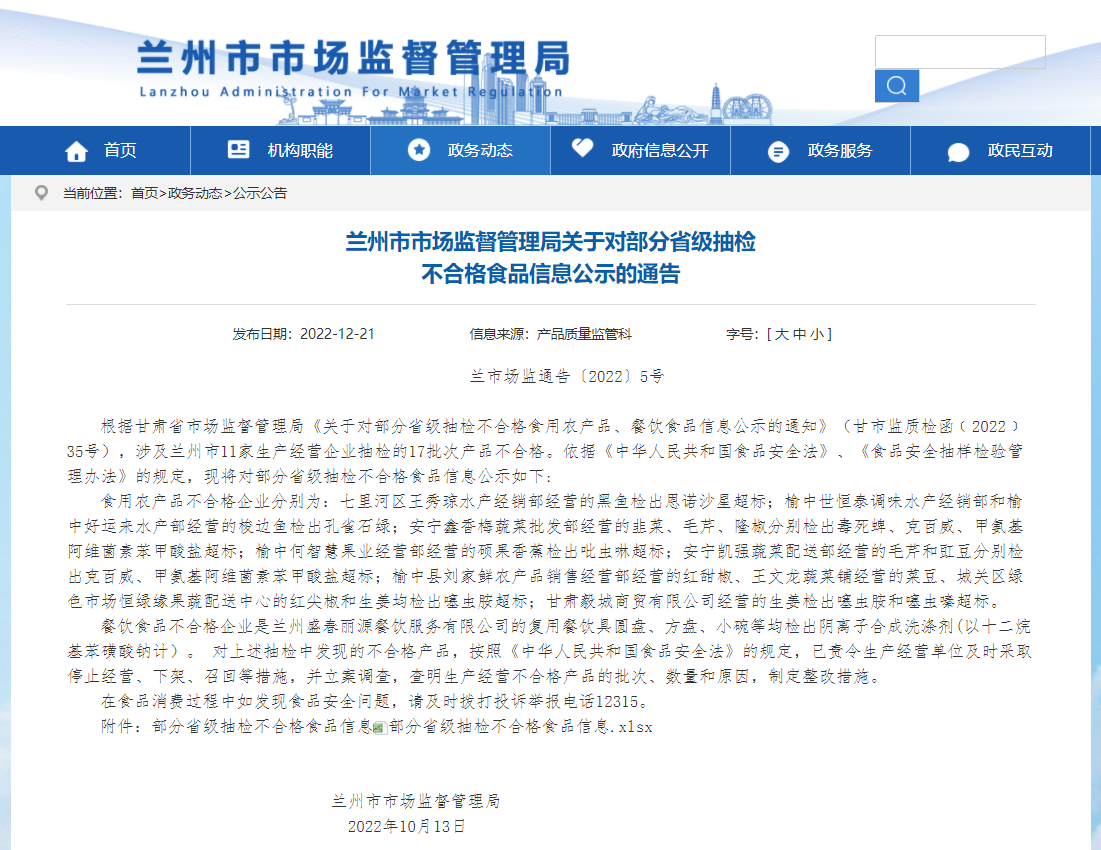Click the article headline 关于对部分省级抽检 line

550,242
